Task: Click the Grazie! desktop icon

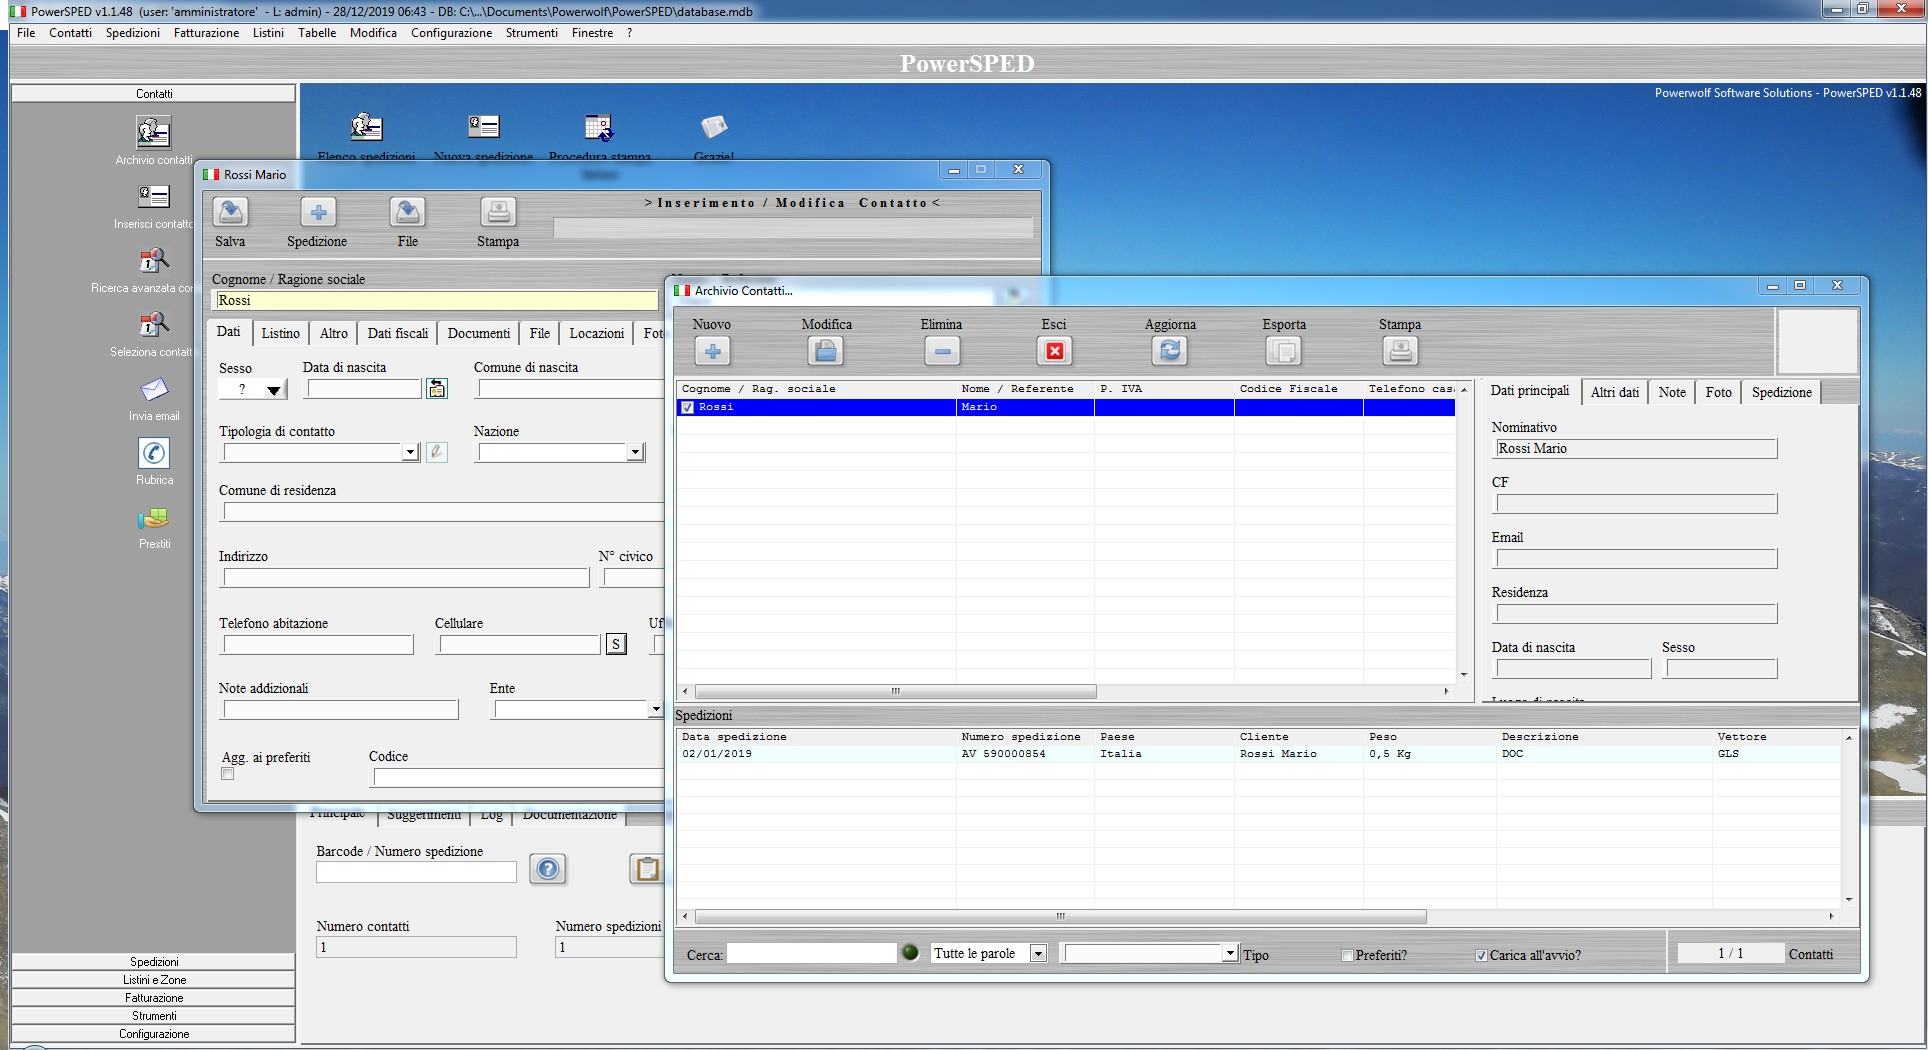Action: [x=714, y=127]
